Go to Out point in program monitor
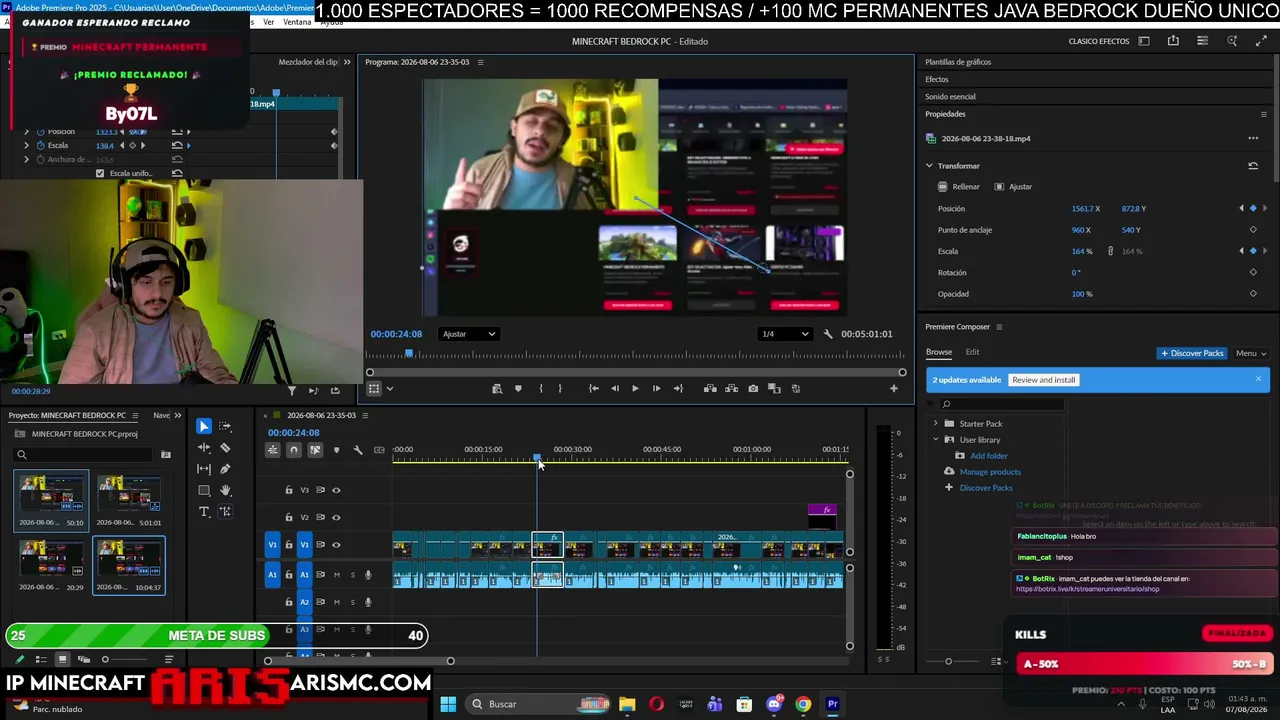The height and width of the screenshot is (720, 1280). [x=678, y=389]
